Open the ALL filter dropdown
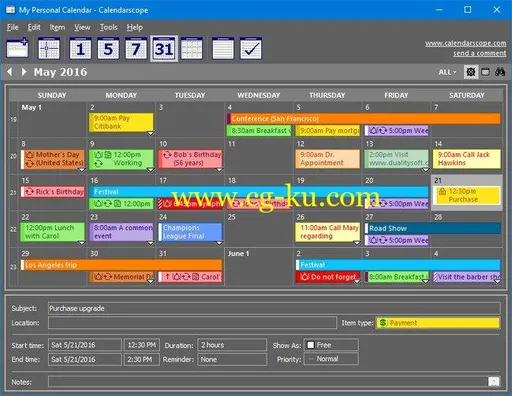Screen dimensions: 512x396 tap(447, 72)
